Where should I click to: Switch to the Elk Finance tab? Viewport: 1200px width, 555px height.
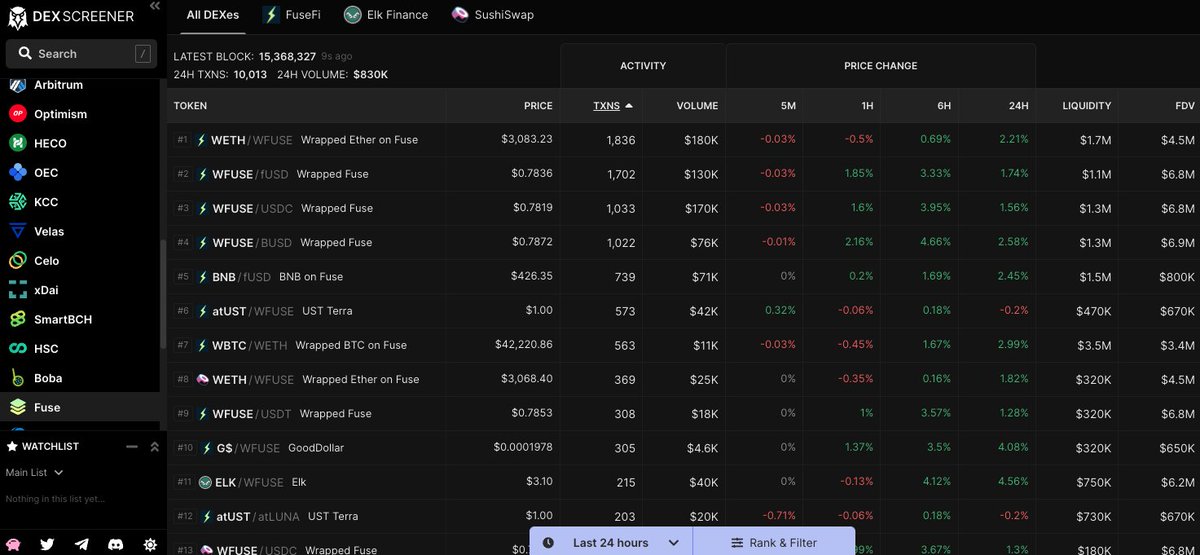click(385, 15)
